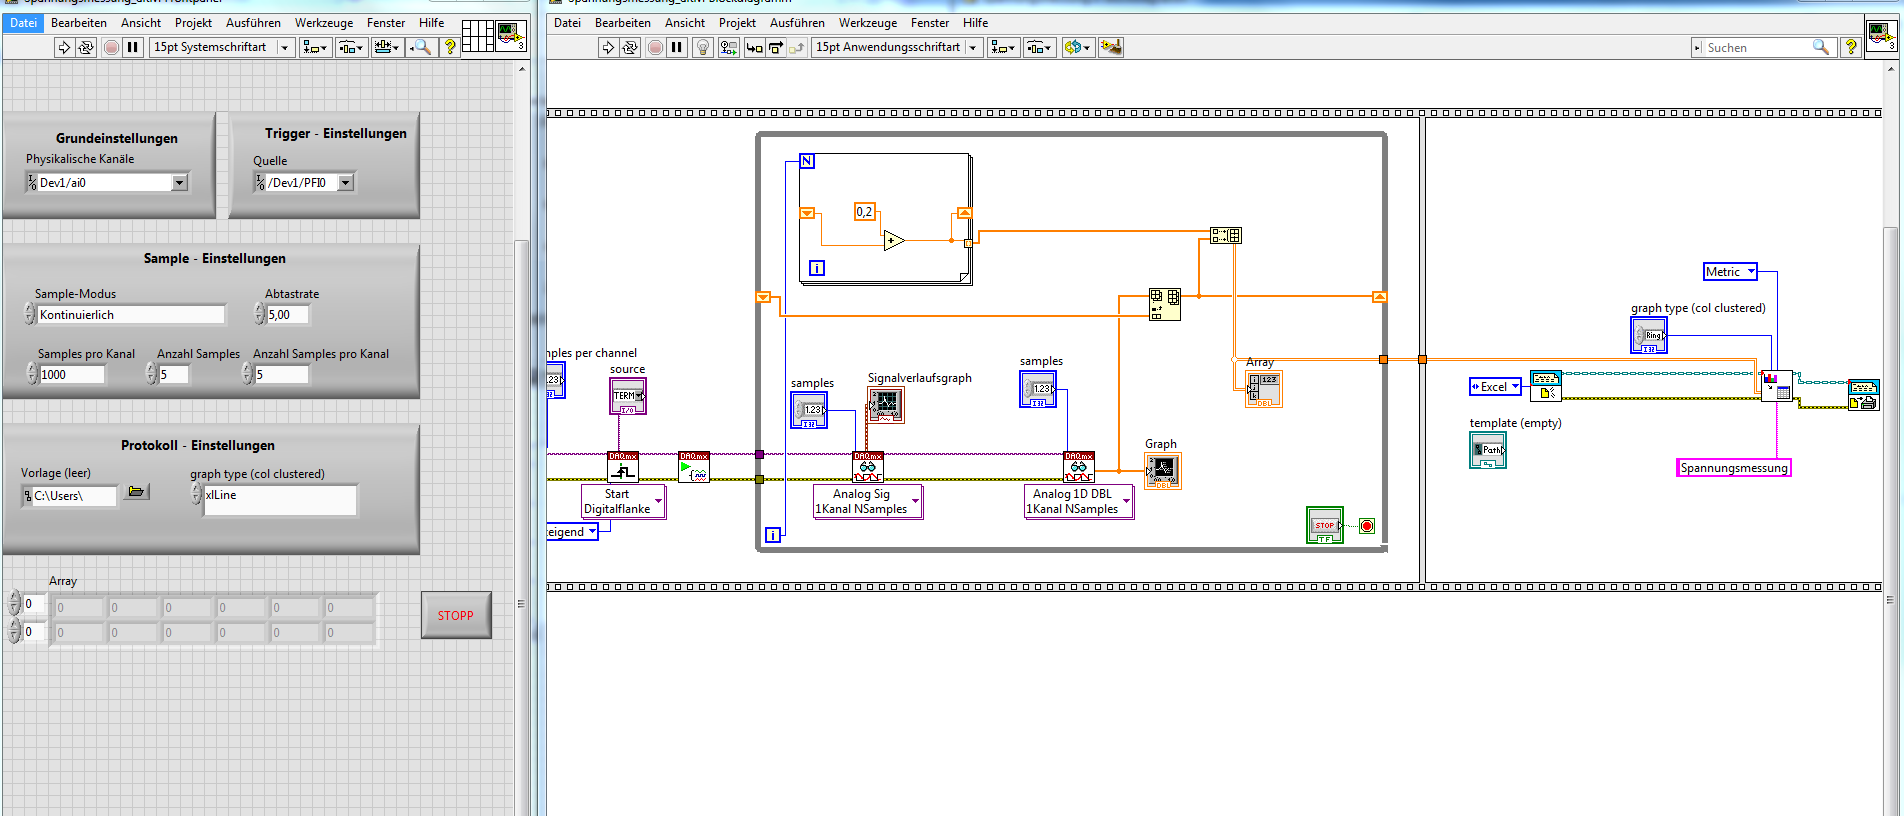Click the Clean Up Diagram broom icon
This screenshot has height=816, width=1904.
[1111, 47]
